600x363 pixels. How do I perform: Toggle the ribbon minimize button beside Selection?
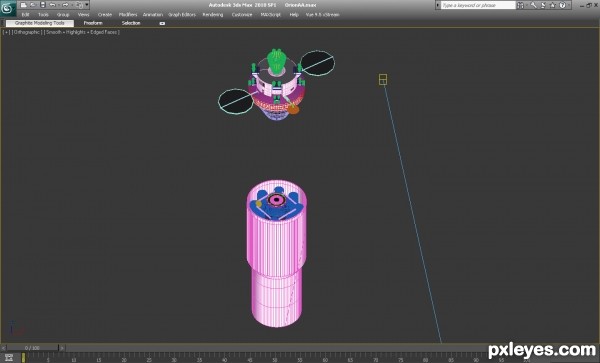tap(162, 23)
